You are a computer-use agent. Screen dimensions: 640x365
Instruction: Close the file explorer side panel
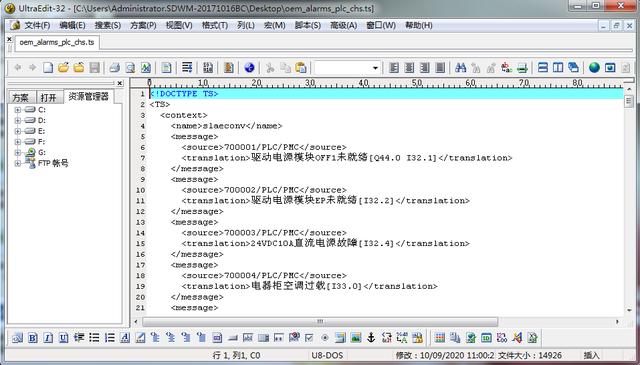click(120, 83)
